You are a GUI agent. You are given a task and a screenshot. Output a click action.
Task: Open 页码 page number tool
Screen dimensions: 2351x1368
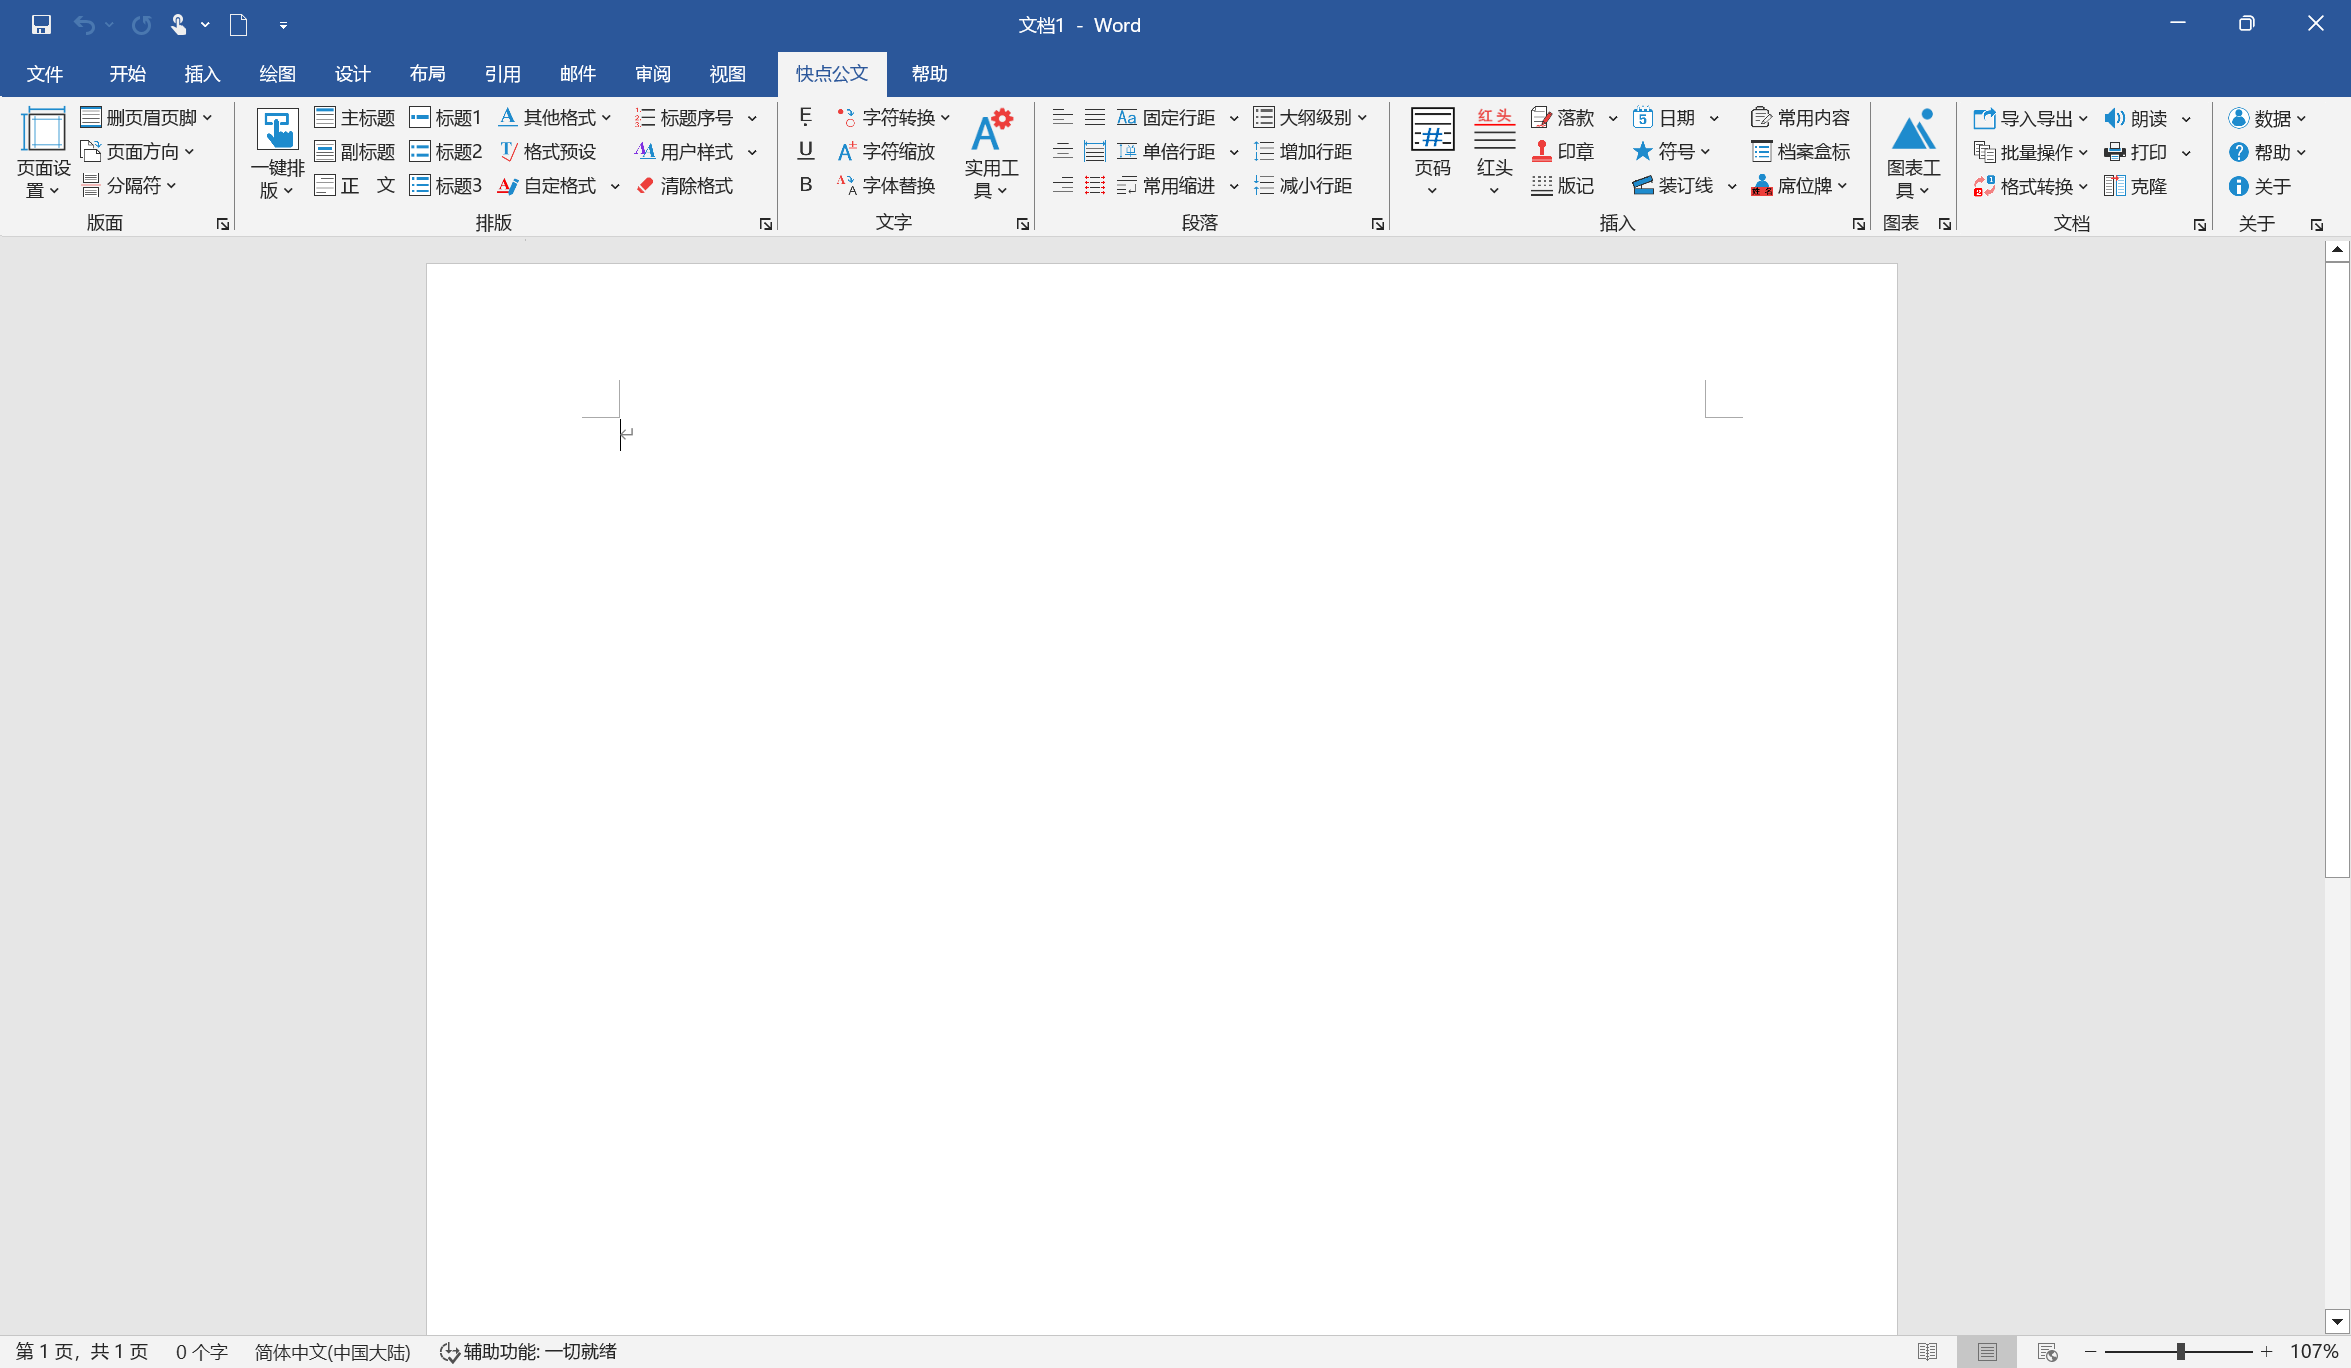[1432, 131]
